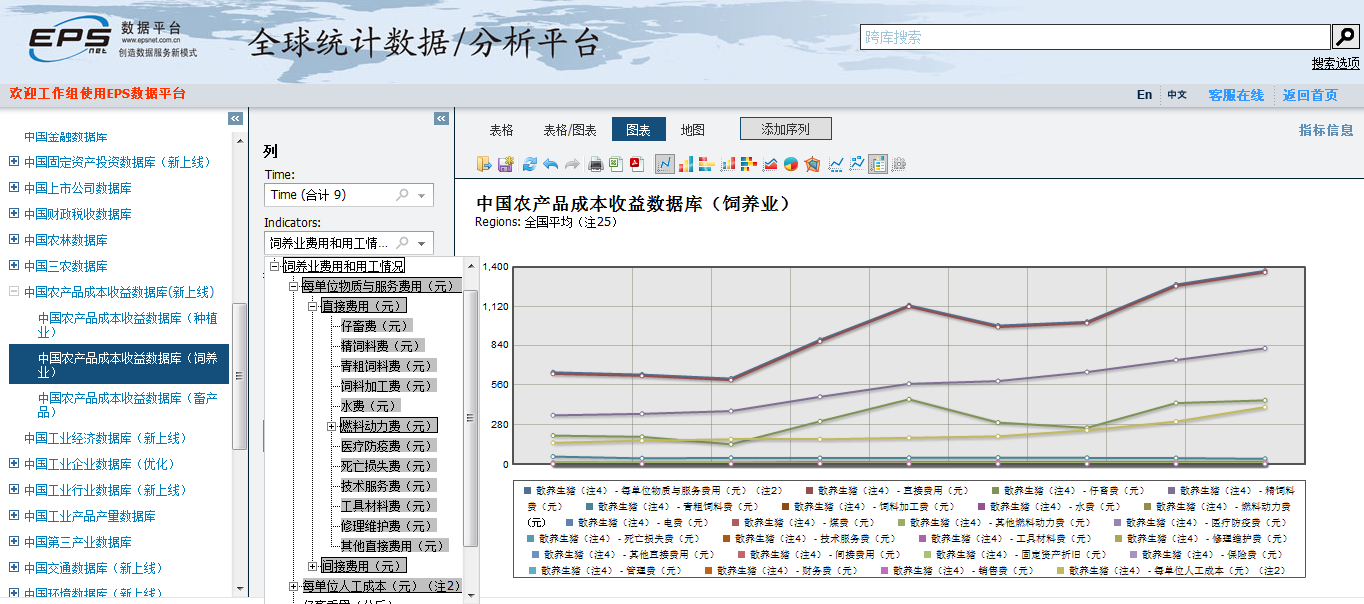
Task: Click in the 跨库搜索 search field
Action: (x=1095, y=37)
